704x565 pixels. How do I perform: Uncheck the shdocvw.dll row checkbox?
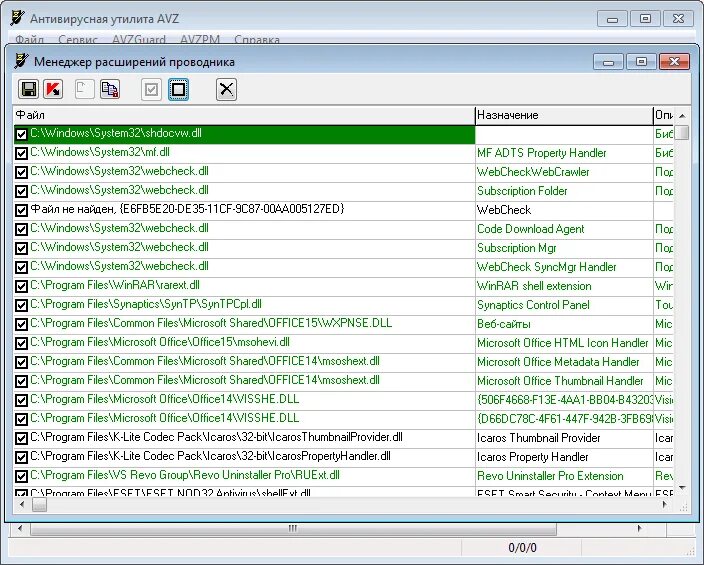point(21,134)
